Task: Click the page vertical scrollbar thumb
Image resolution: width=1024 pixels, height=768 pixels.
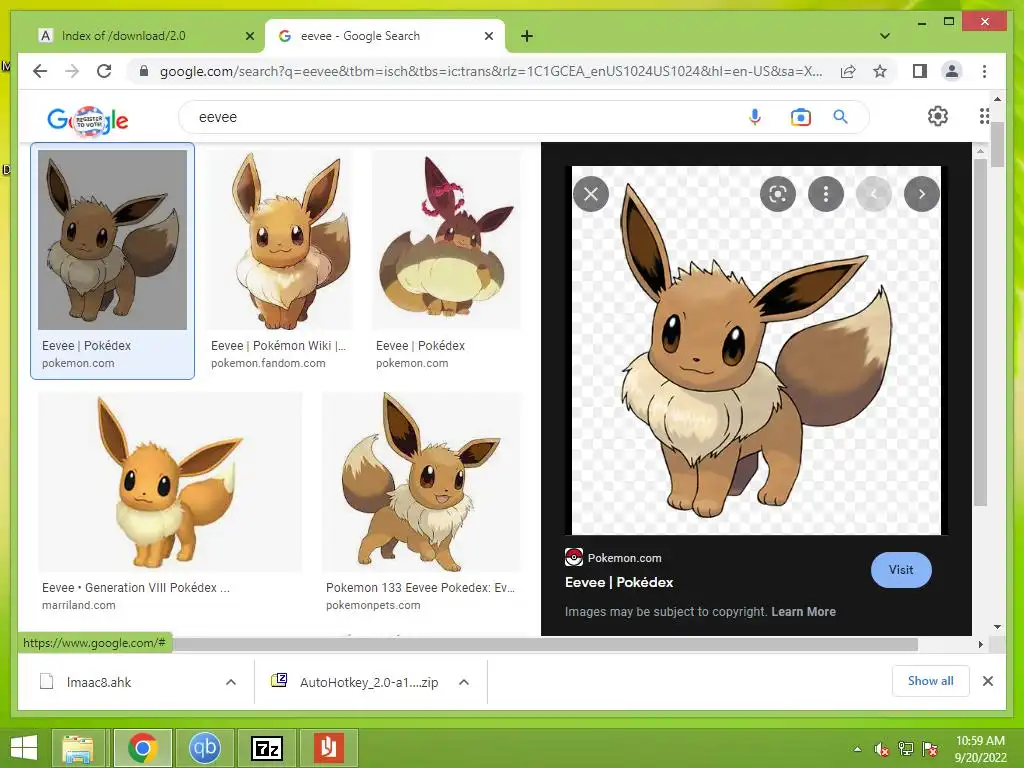Action: pyautogui.click(x=997, y=144)
